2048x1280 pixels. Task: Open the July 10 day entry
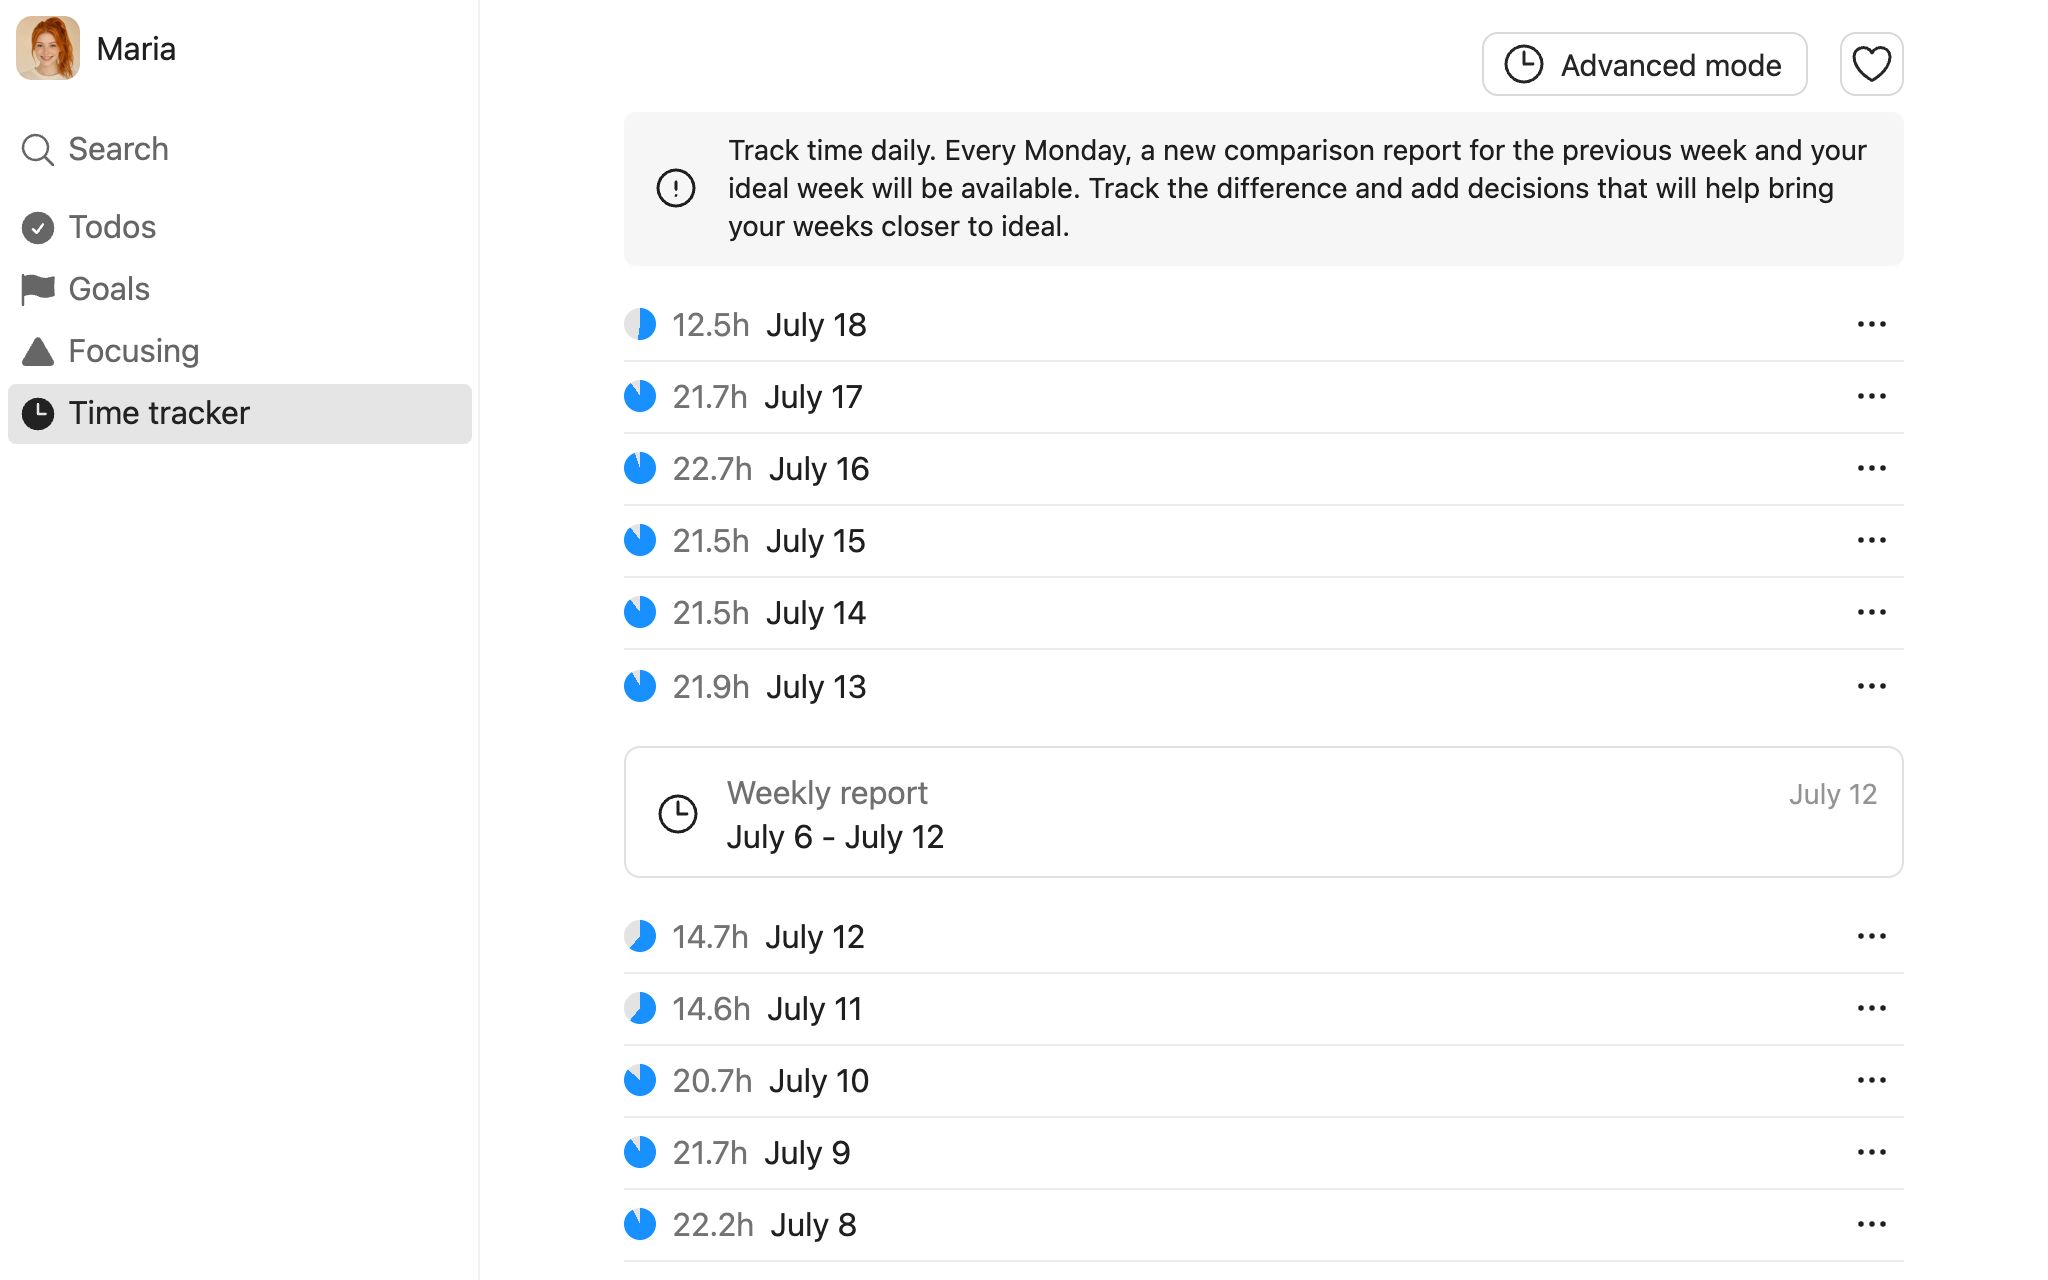pos(1263,1081)
